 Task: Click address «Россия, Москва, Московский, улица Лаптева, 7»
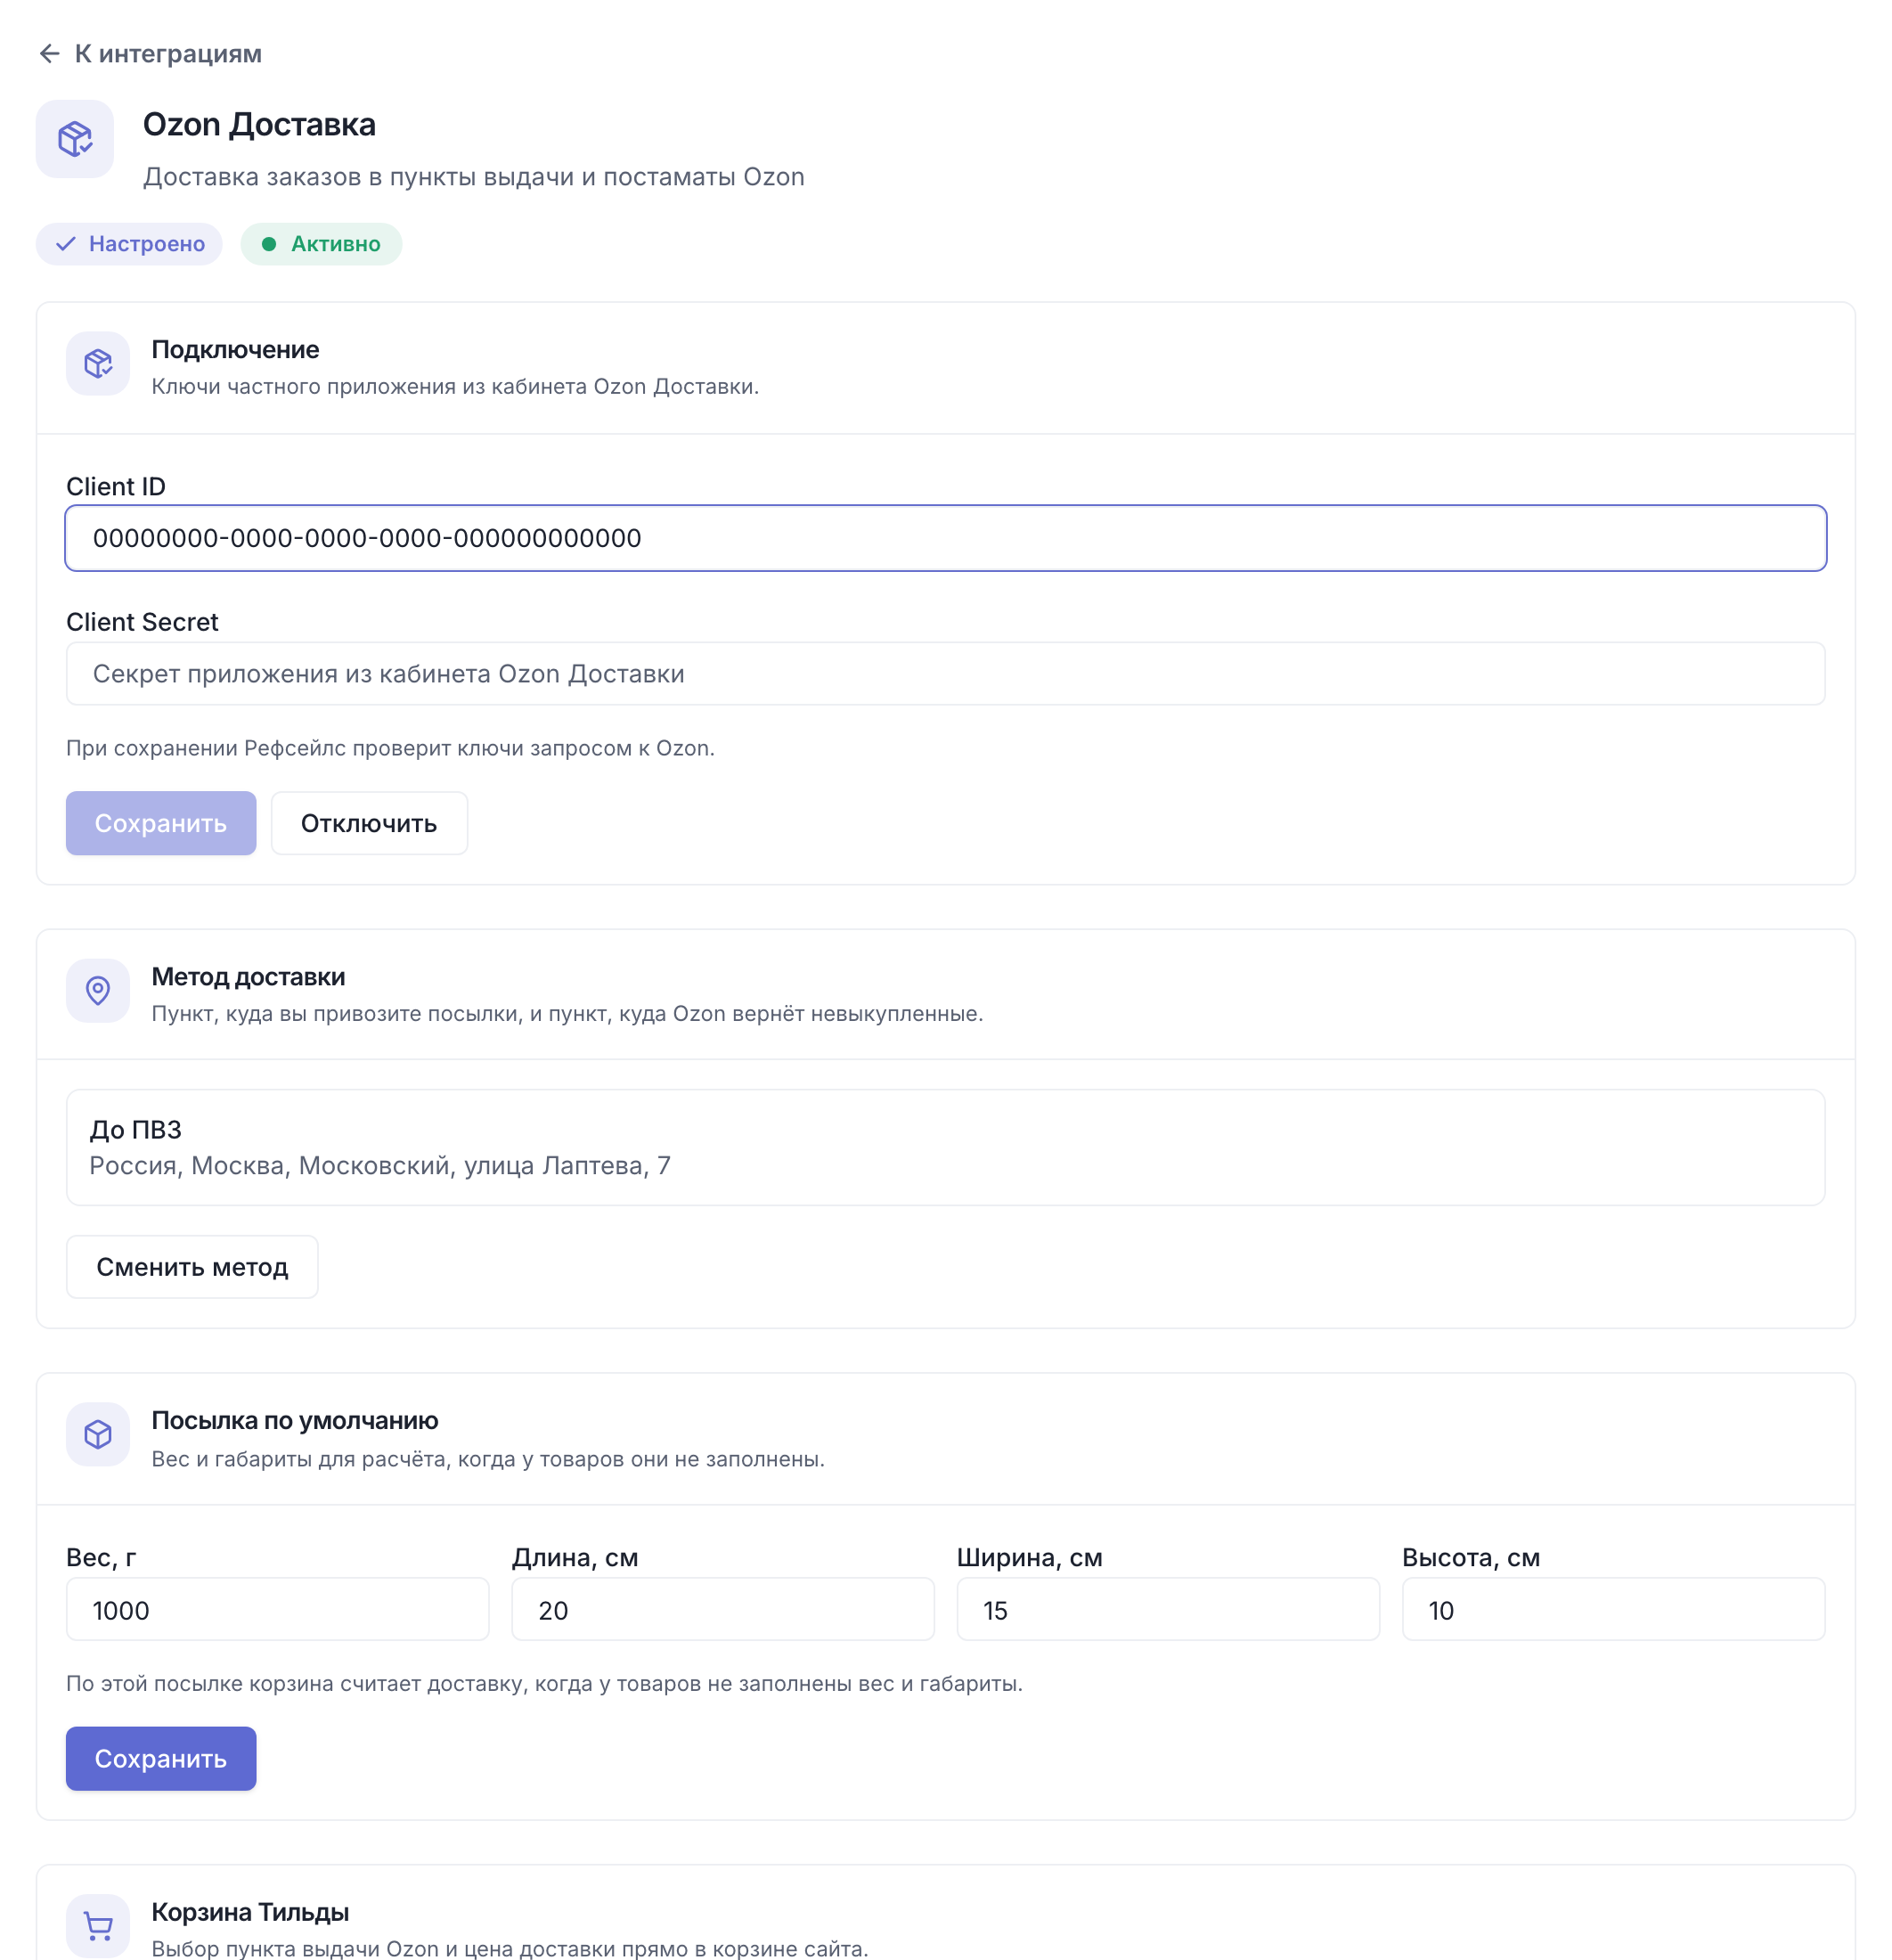click(380, 1166)
